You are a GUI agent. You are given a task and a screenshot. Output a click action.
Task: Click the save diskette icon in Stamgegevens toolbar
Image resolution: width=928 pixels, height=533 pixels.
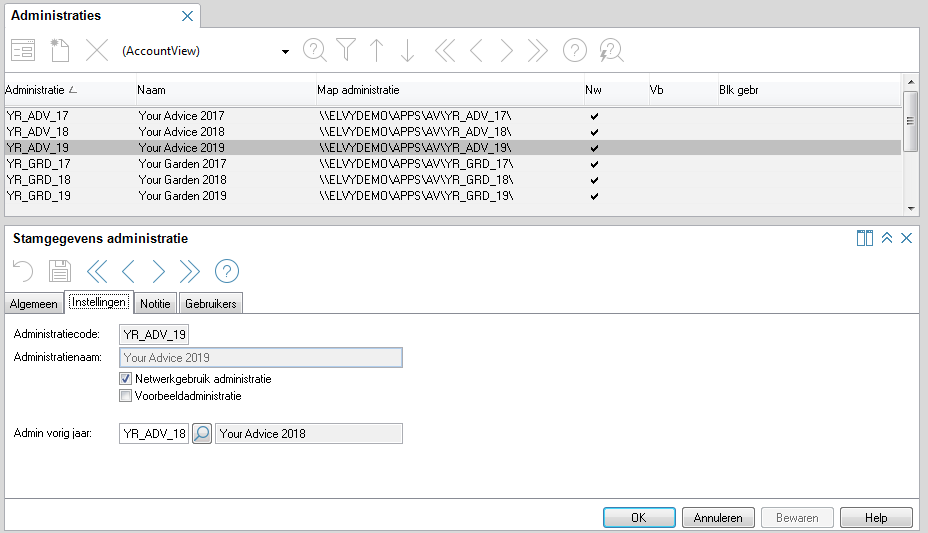(x=60, y=271)
